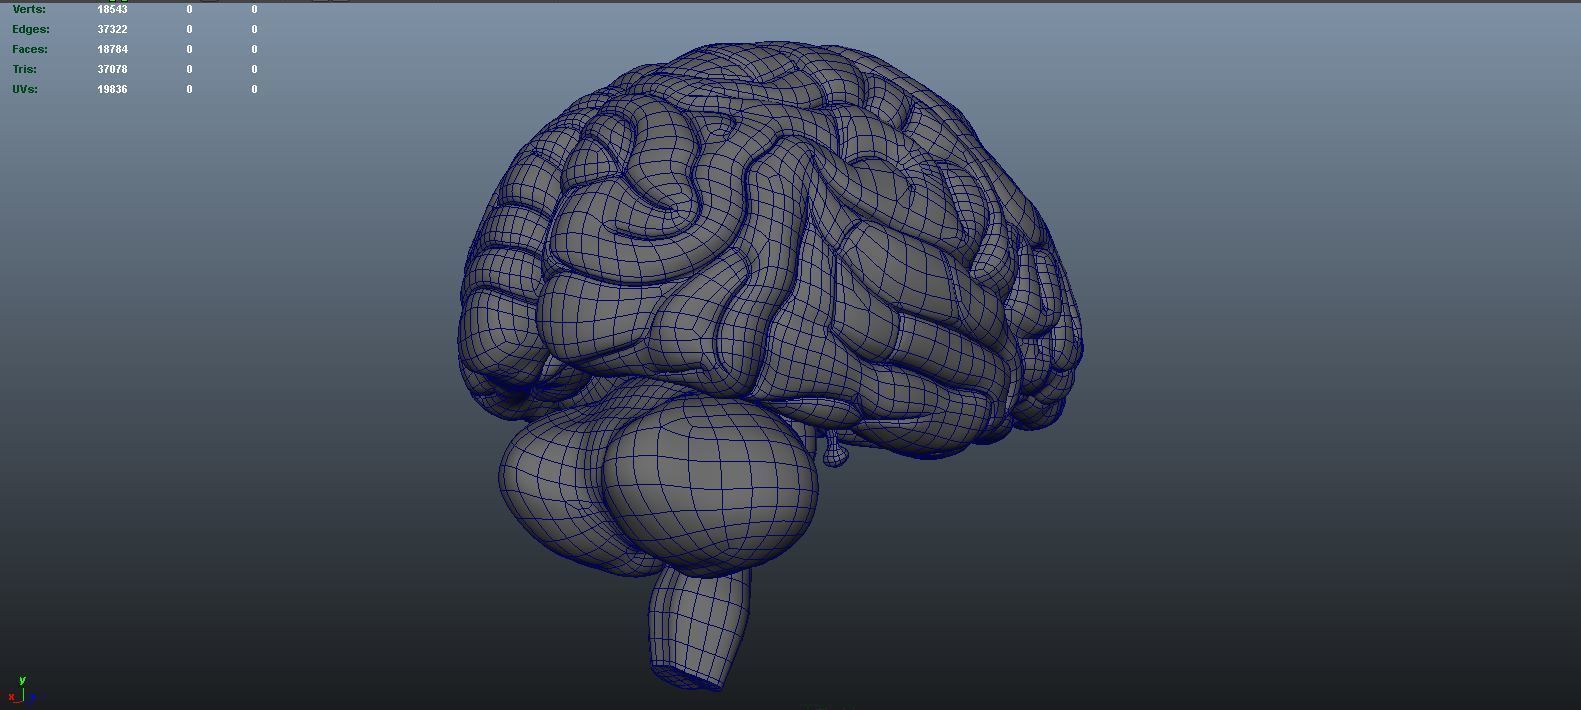Click the Verts value 18543
The image size is (1581, 710).
(112, 9)
